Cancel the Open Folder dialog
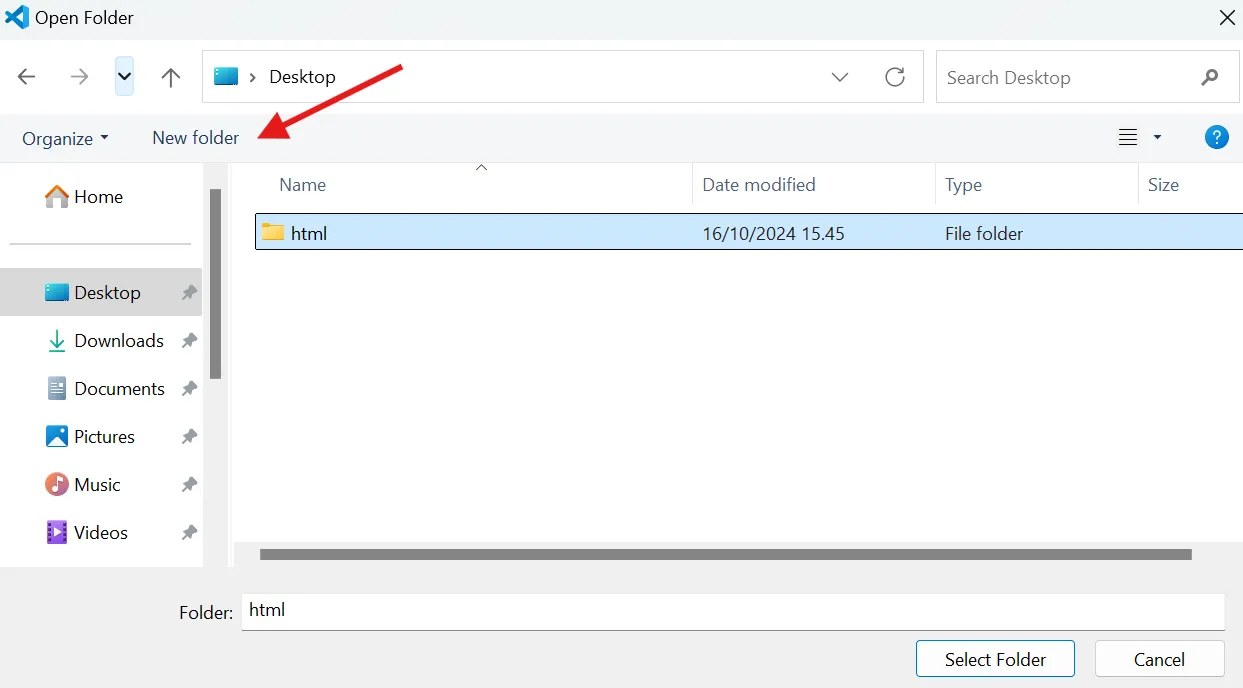 [x=1159, y=659]
